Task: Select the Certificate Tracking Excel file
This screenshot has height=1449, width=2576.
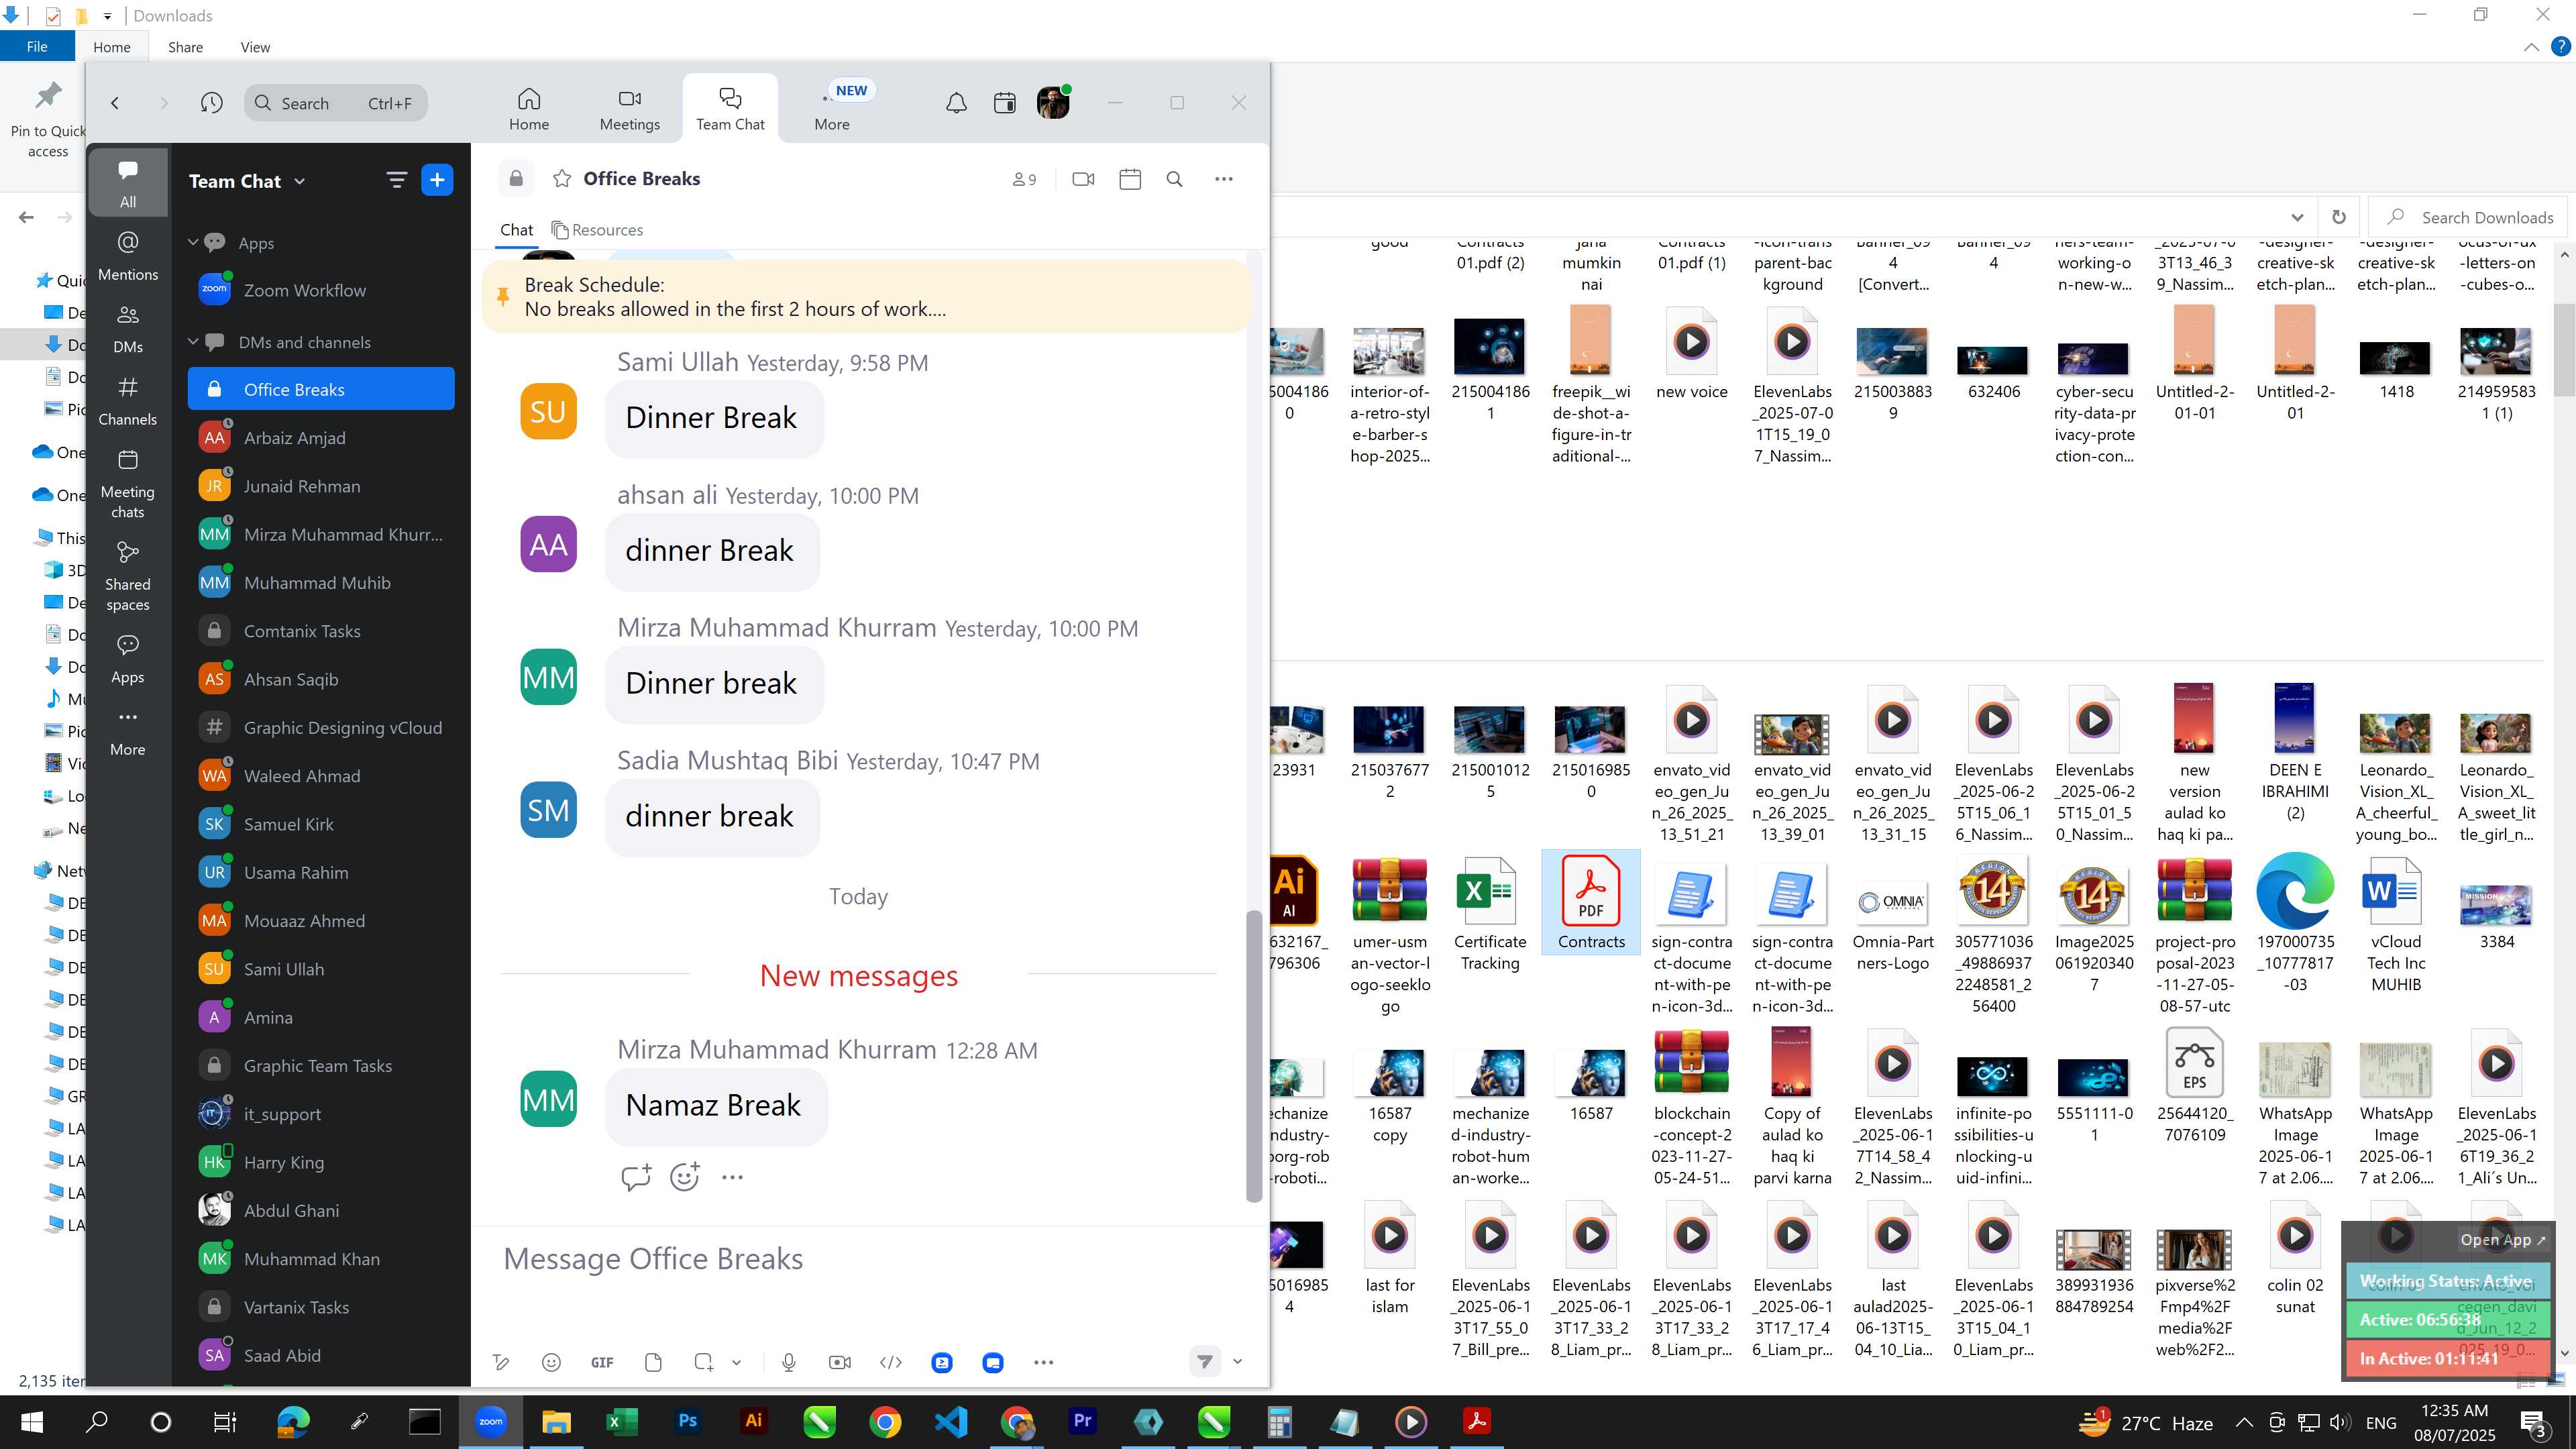Action: (1490, 914)
